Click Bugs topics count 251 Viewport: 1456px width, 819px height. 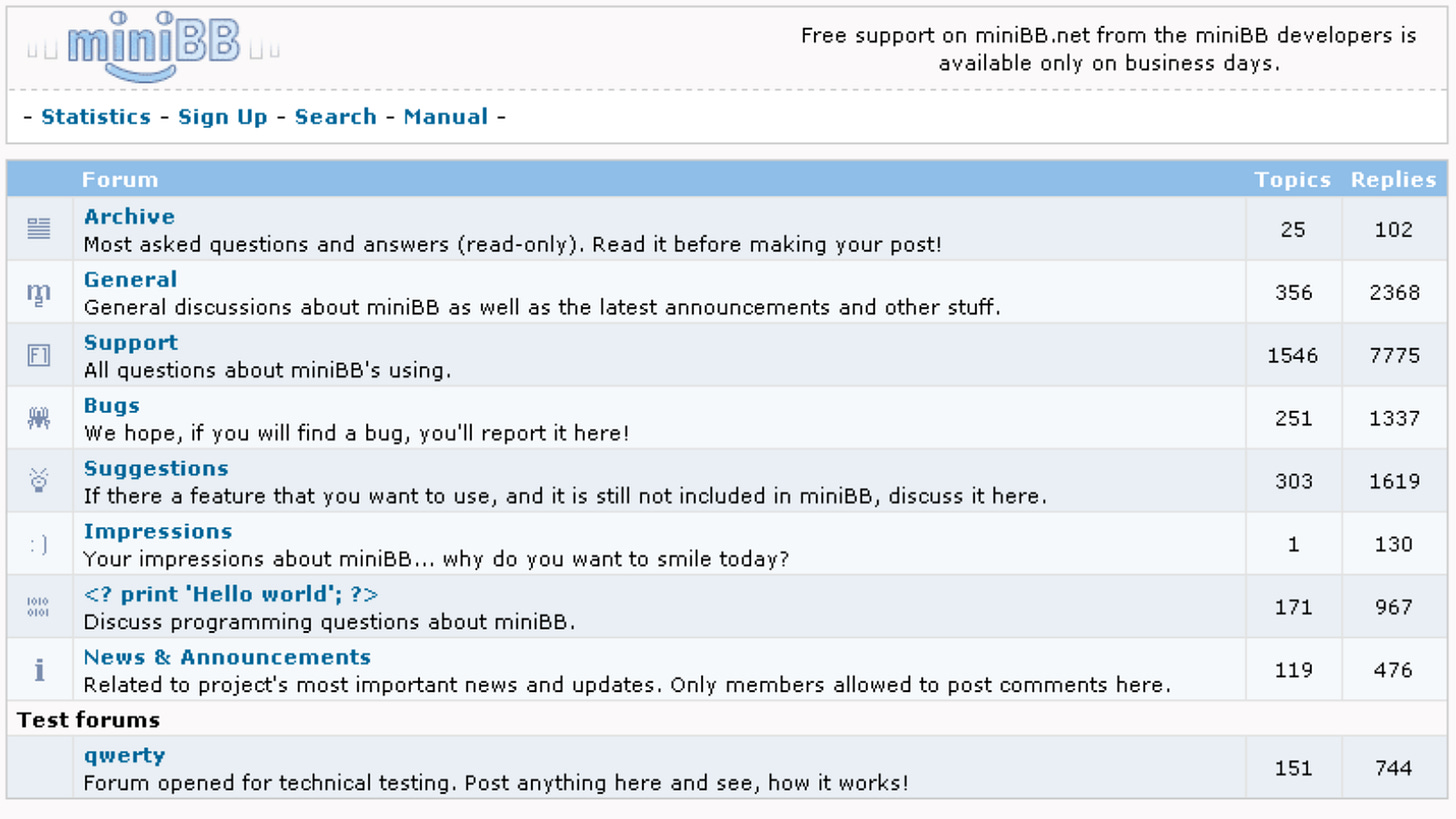pos(1293,418)
